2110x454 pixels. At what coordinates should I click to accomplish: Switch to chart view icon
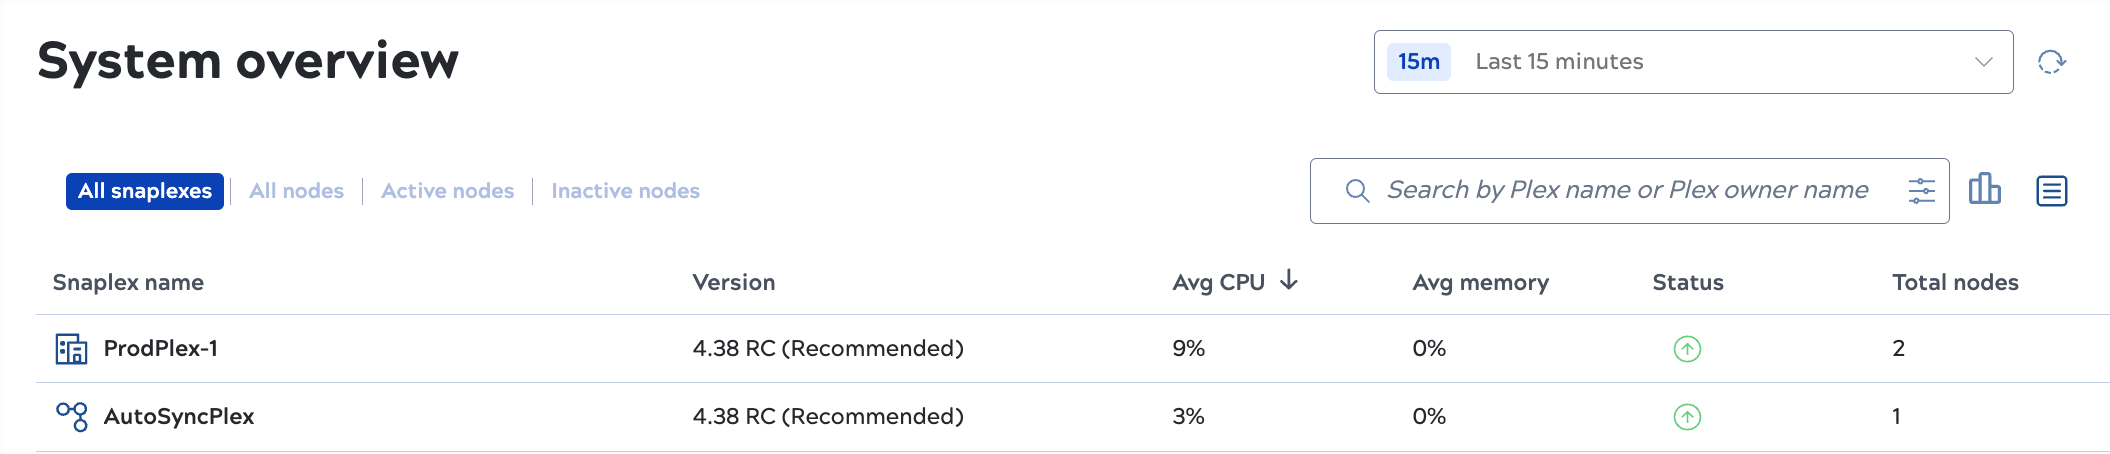point(1985,188)
